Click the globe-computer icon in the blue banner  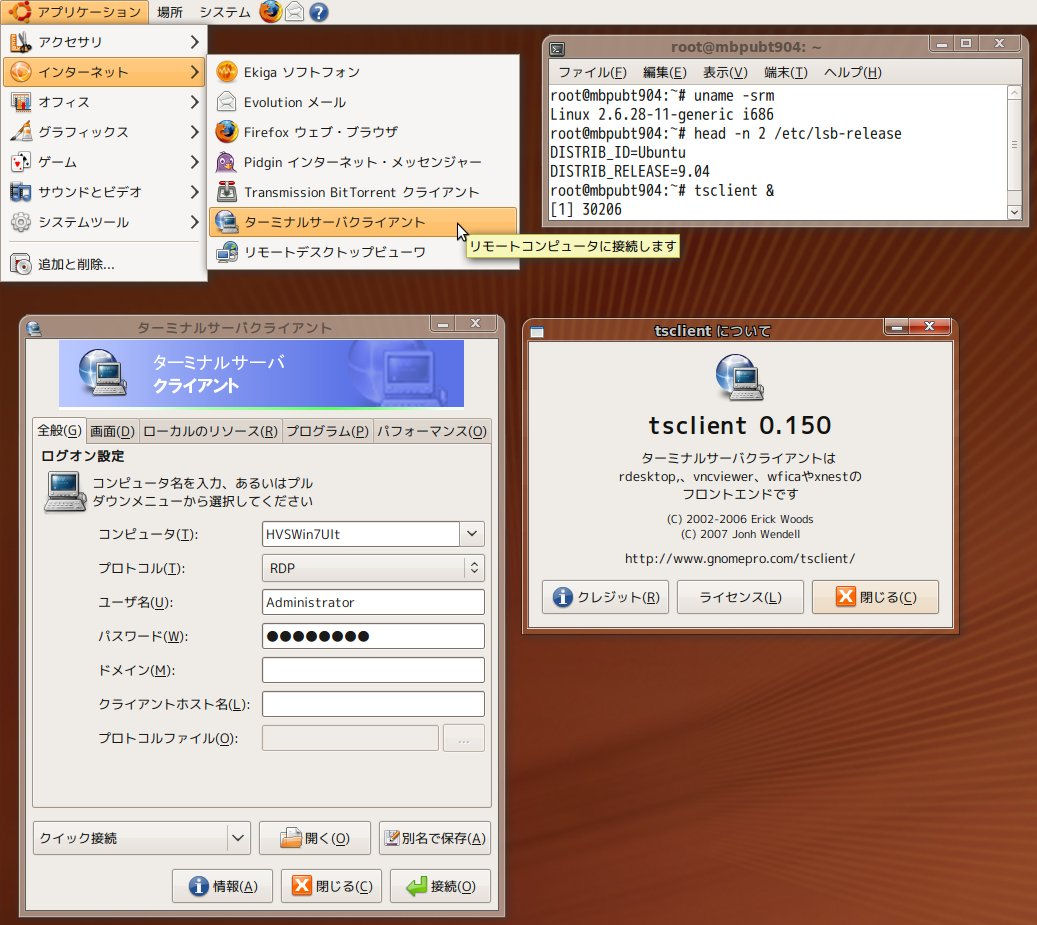pyautogui.click(x=102, y=373)
